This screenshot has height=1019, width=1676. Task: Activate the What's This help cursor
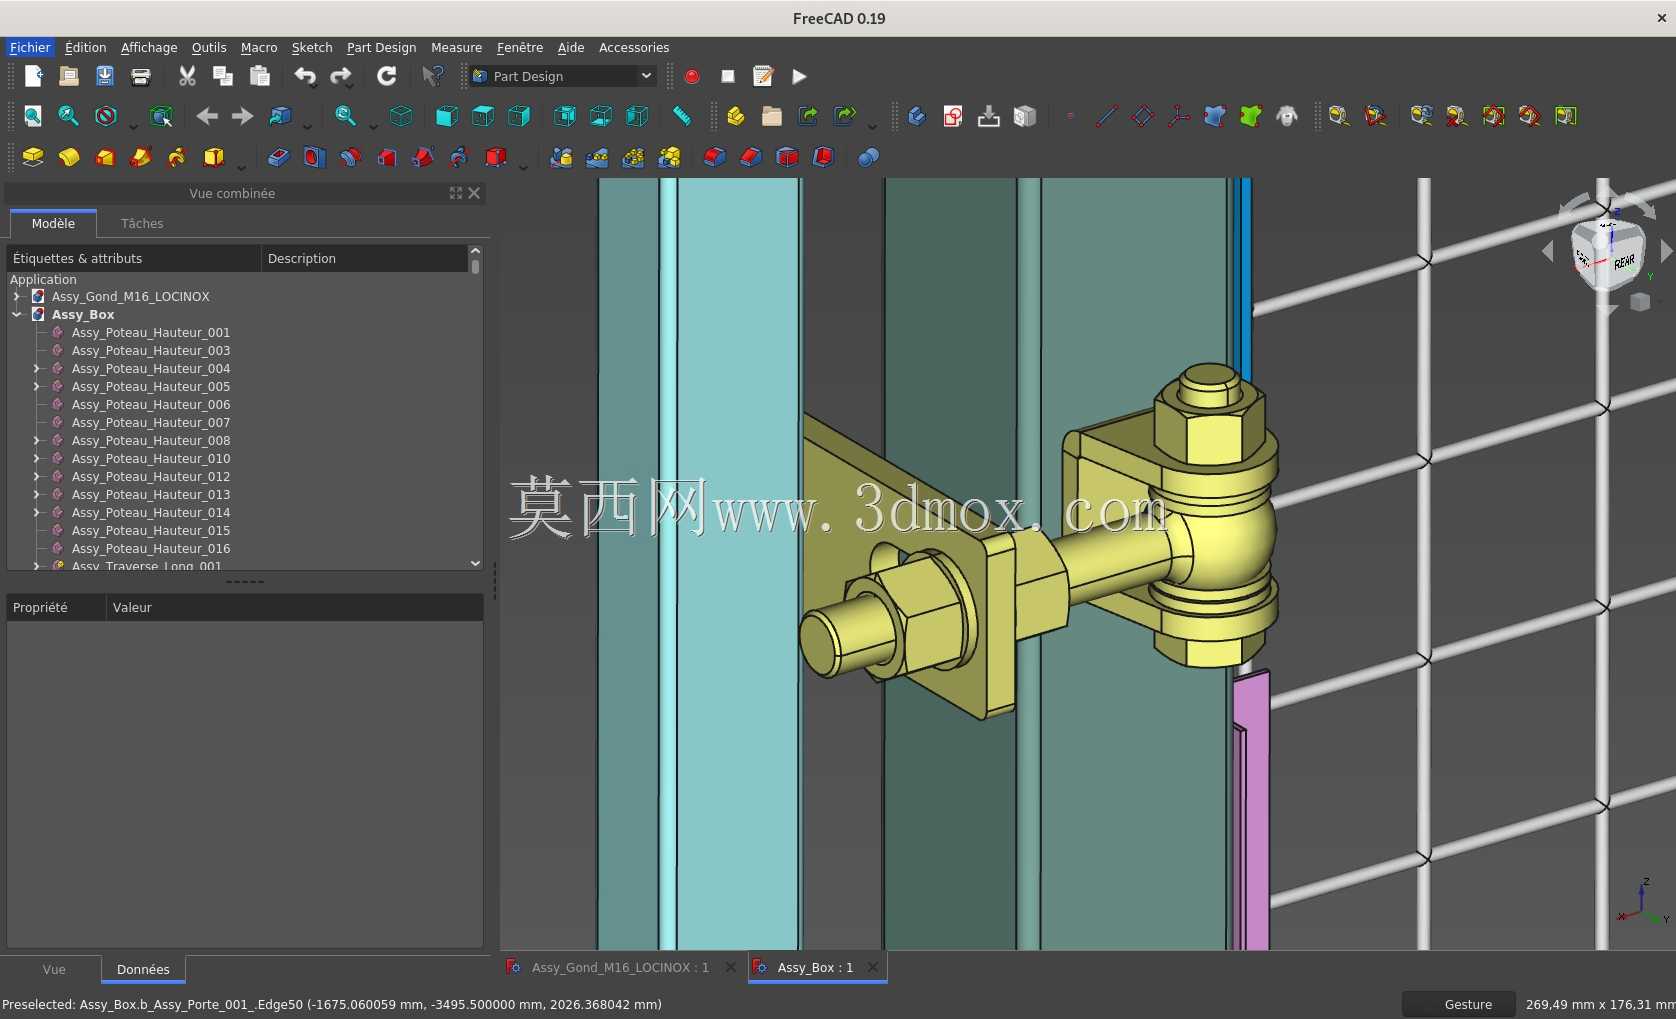[x=433, y=76]
